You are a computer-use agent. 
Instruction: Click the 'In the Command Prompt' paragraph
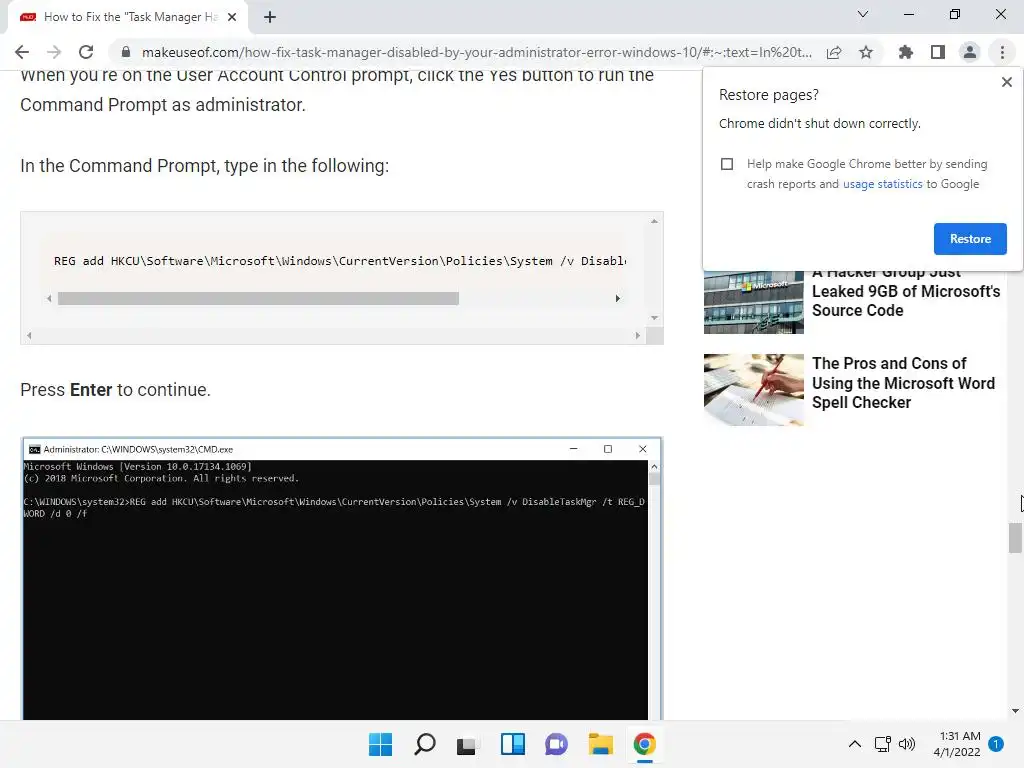(x=204, y=166)
